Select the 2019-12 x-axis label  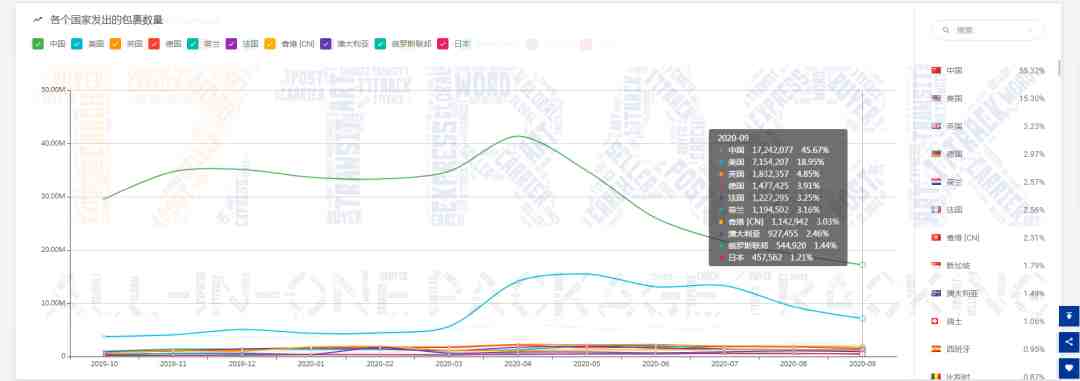241,364
